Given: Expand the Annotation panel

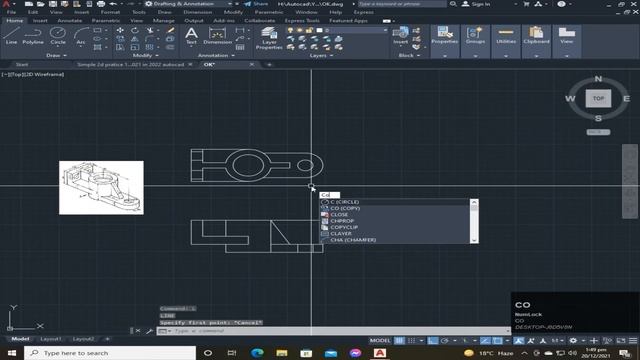Looking at the screenshot, I should [216, 55].
